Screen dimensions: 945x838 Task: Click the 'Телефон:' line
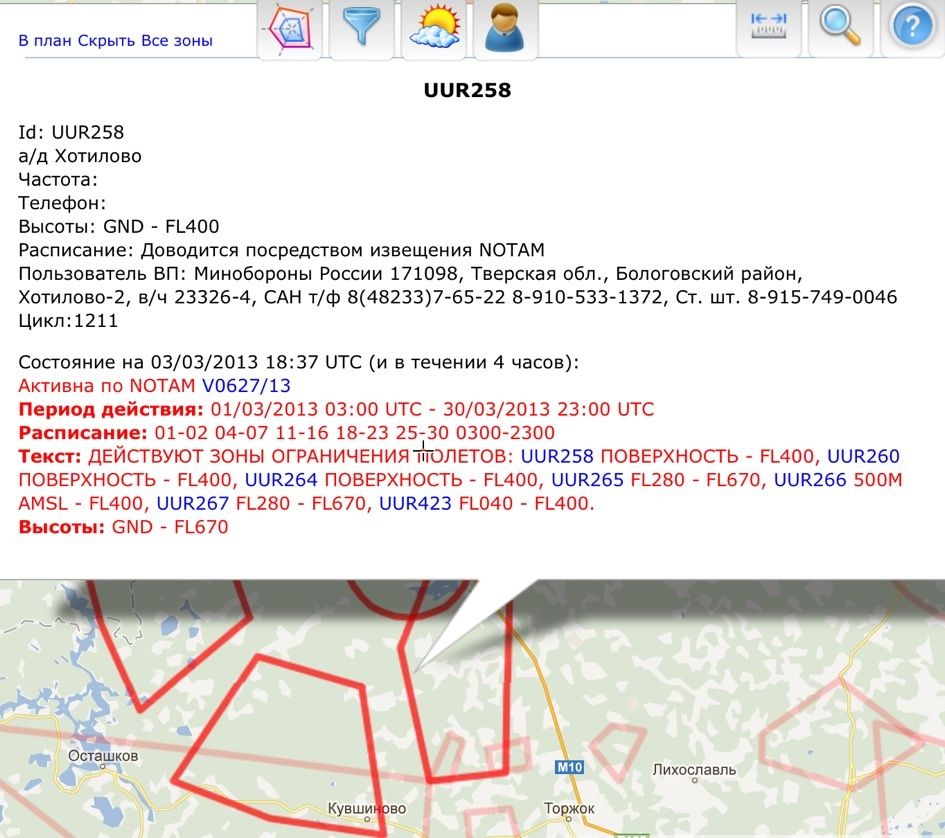pyautogui.click(x=62, y=203)
